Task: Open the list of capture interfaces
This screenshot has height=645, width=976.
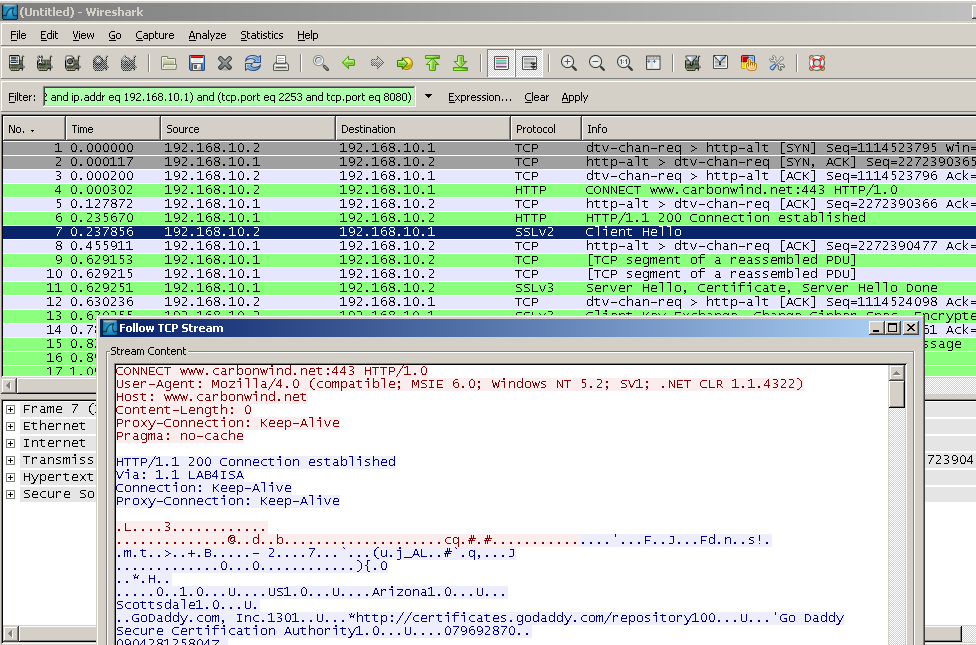Action: tap(16, 63)
